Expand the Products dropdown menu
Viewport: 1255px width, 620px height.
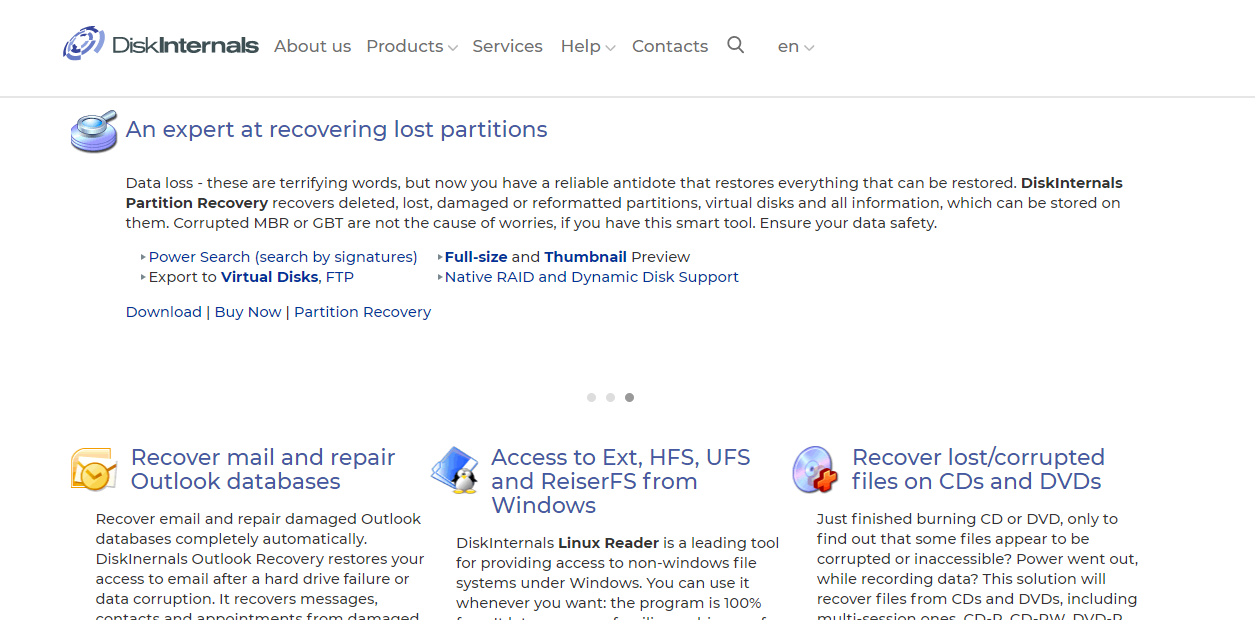point(411,46)
